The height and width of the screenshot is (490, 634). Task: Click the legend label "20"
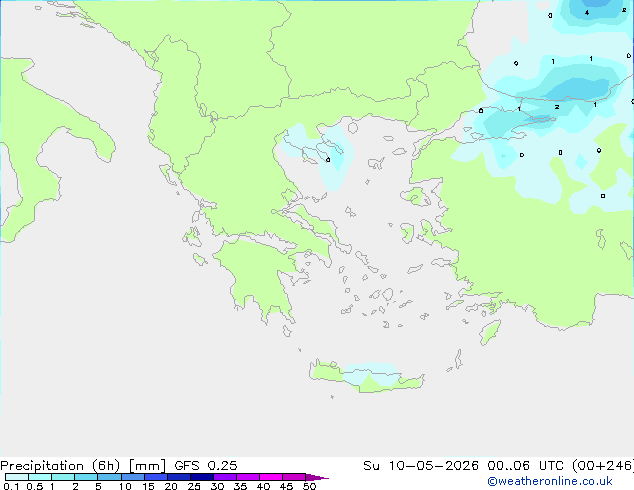pos(171,486)
